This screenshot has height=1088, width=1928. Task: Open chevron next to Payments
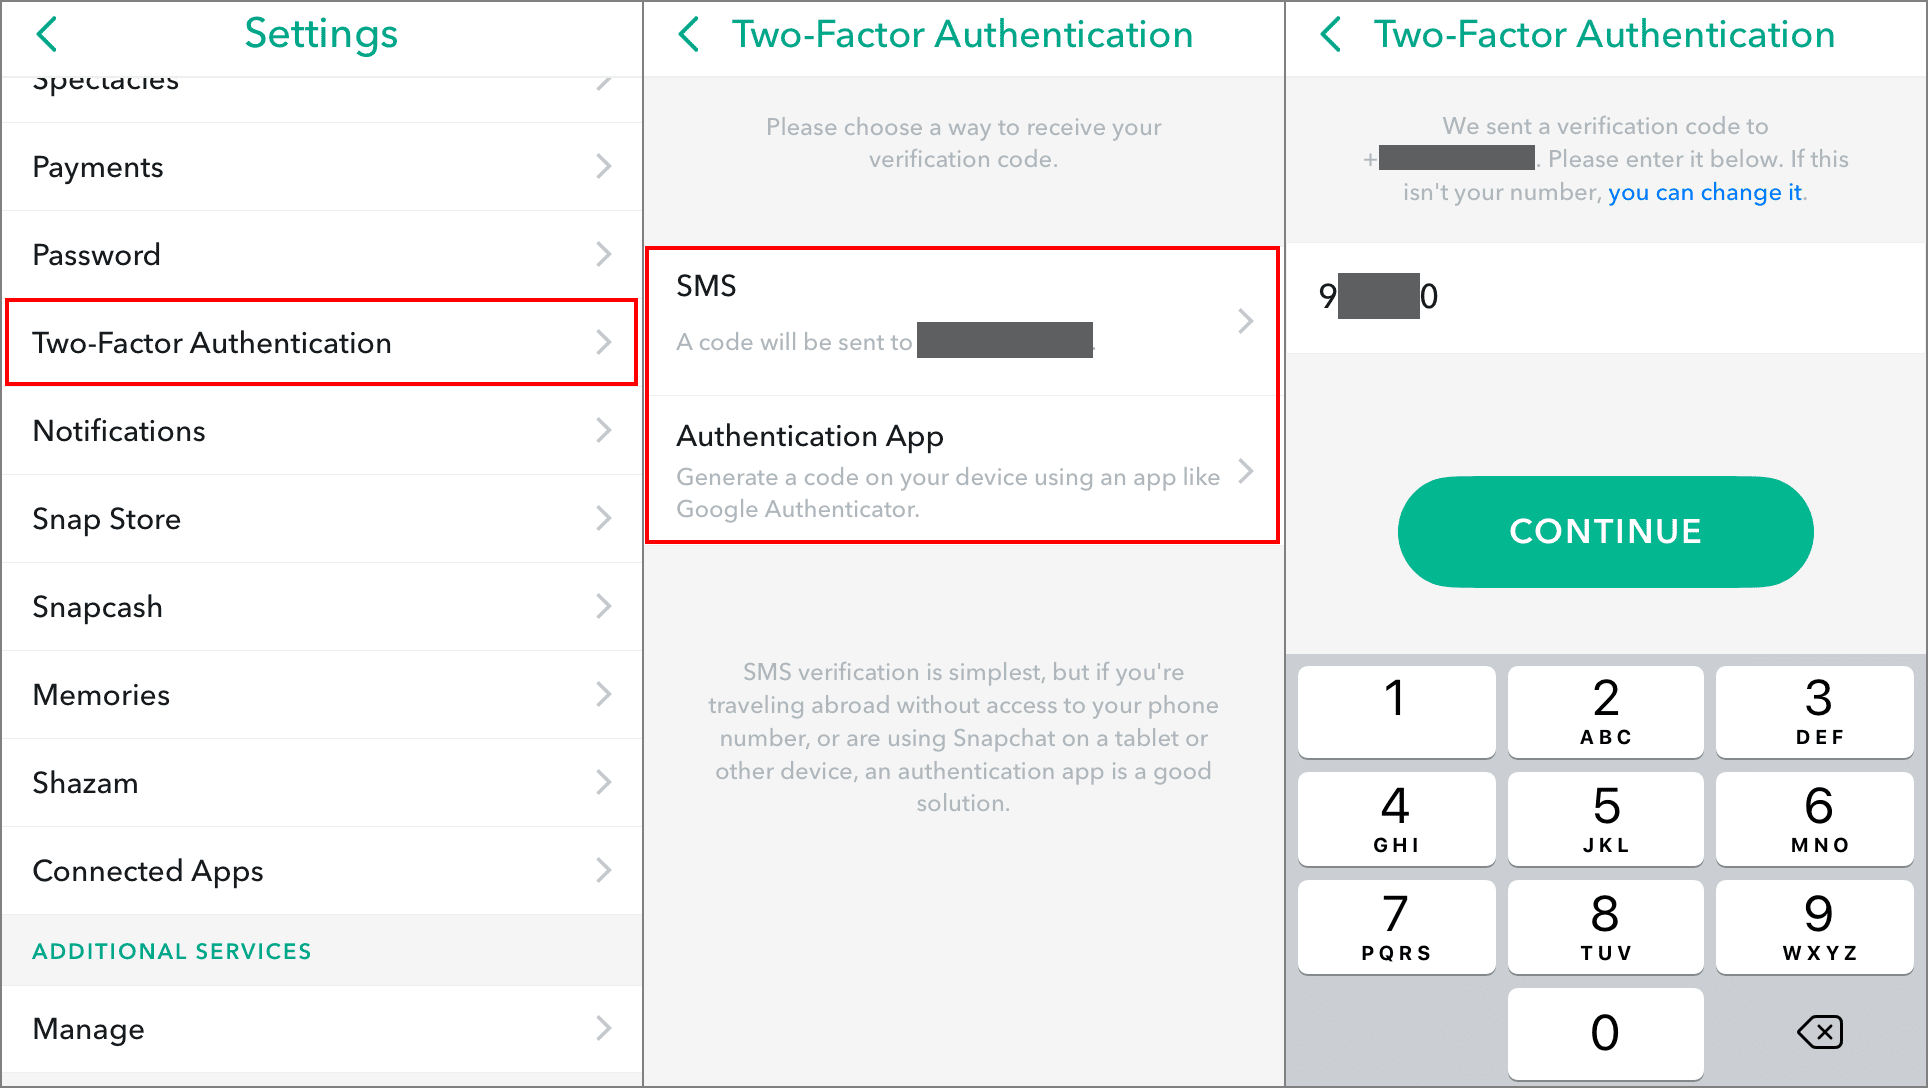[603, 166]
